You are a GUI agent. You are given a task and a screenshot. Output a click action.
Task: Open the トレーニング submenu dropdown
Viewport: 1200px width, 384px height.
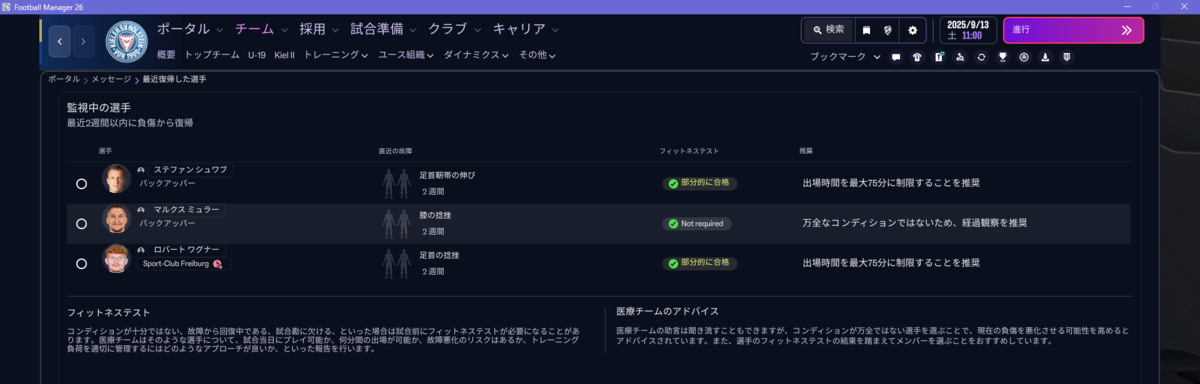coord(335,55)
